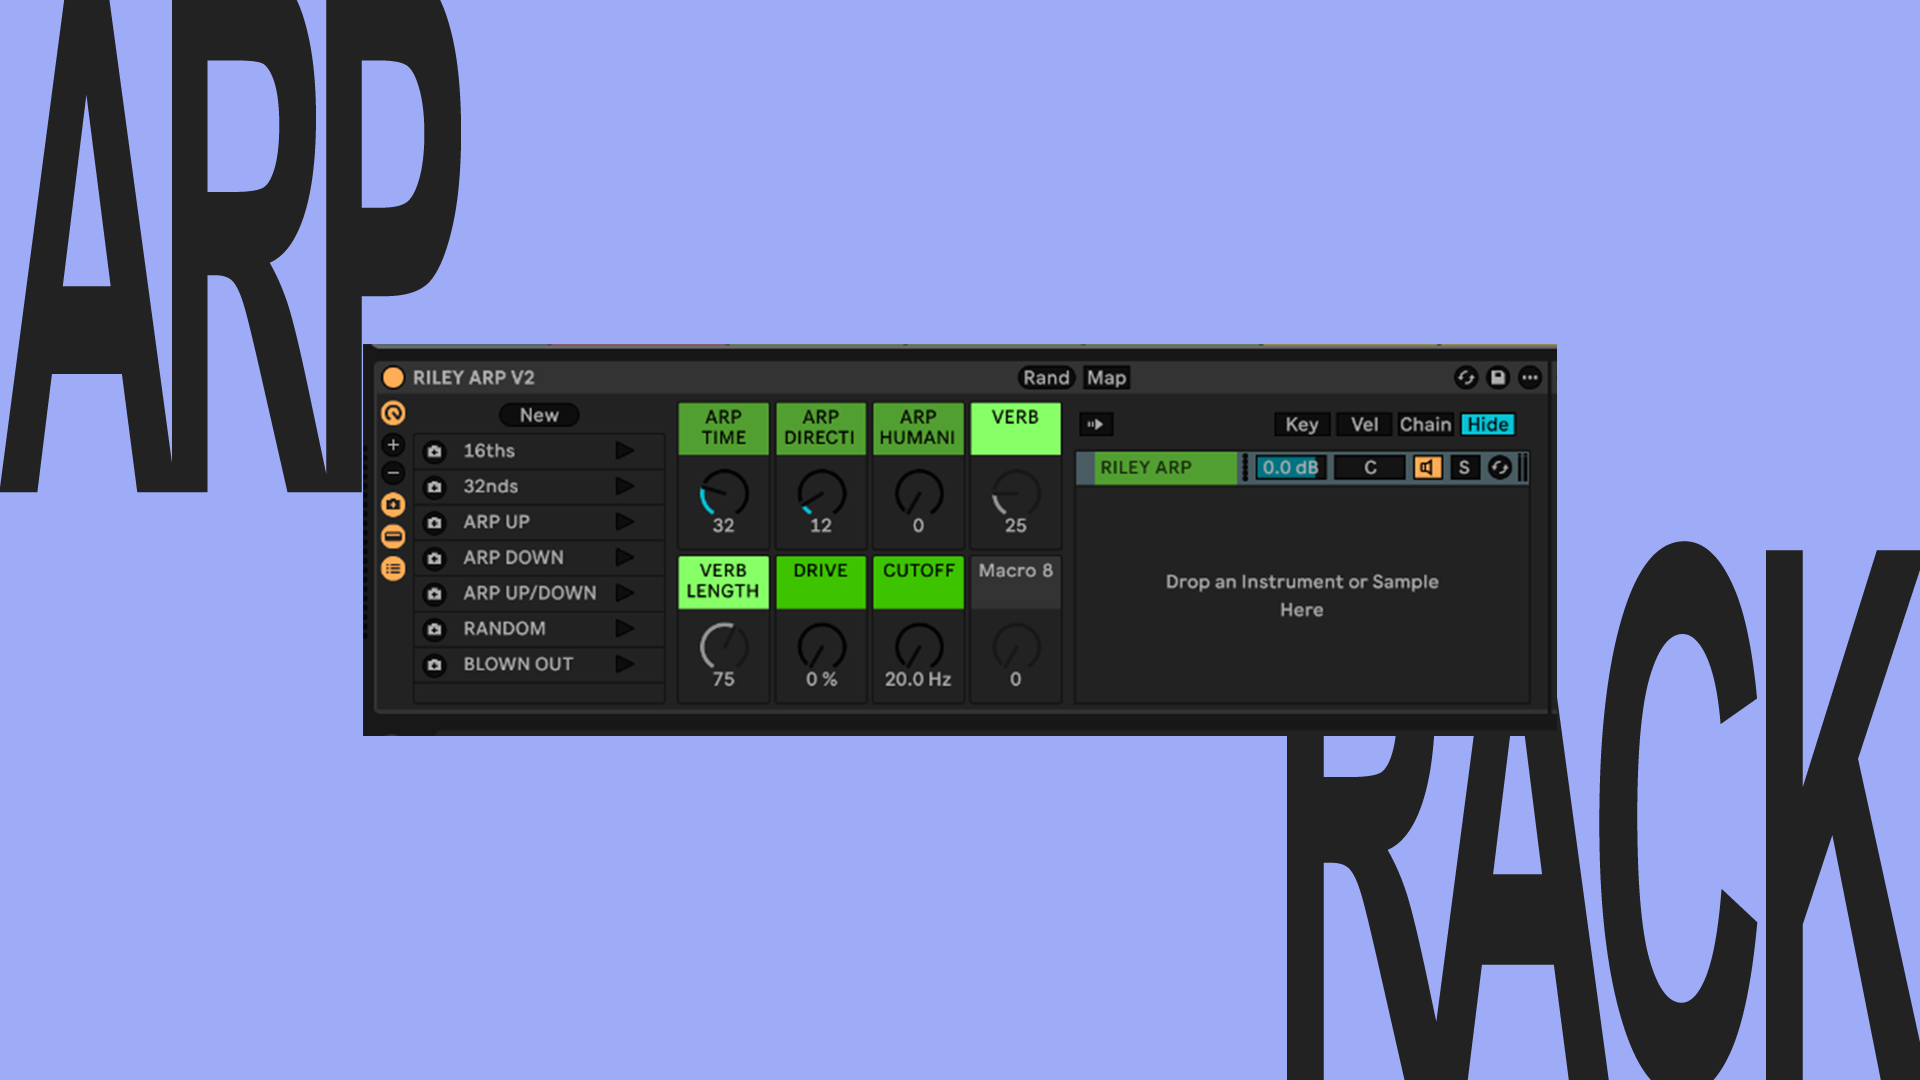The image size is (1920, 1080).
Task: Click the 0.0 dB chain volume slider
Action: point(1290,467)
